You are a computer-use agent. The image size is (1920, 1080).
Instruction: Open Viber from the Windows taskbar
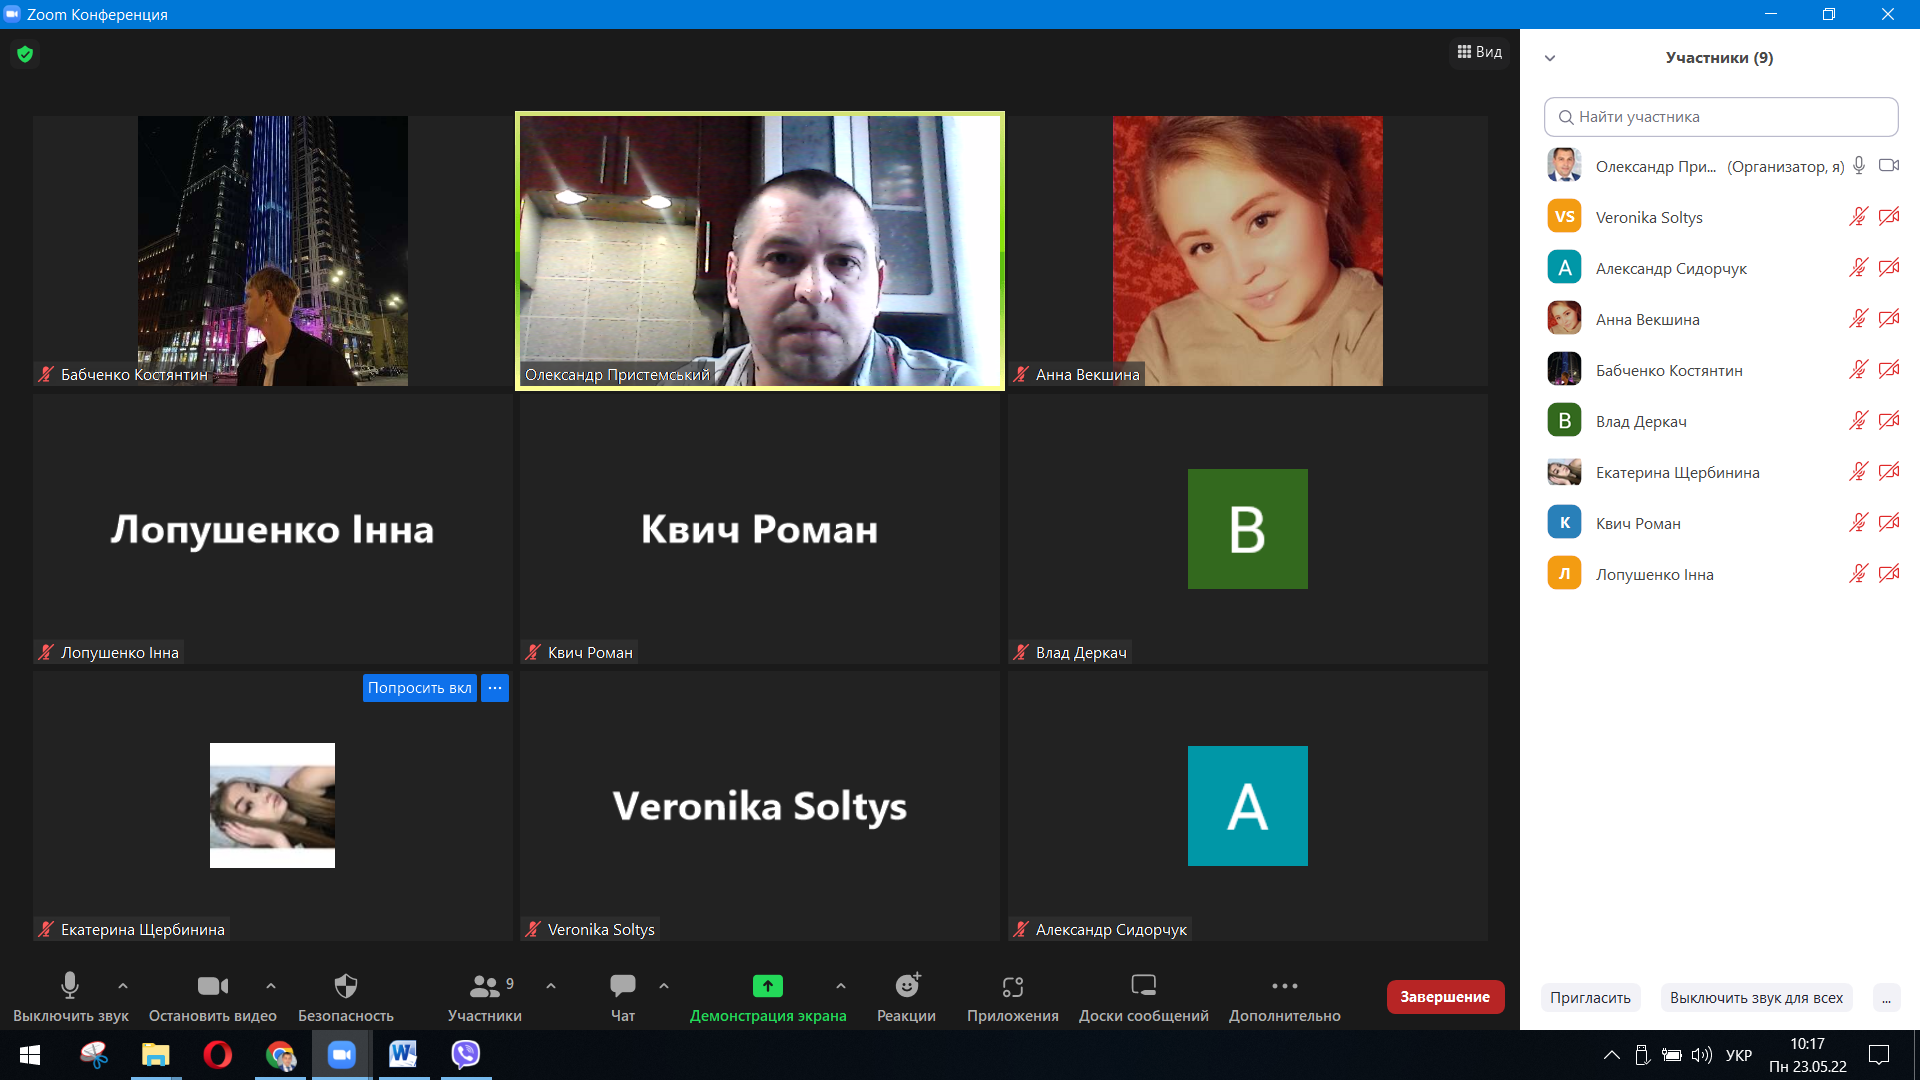click(466, 1054)
